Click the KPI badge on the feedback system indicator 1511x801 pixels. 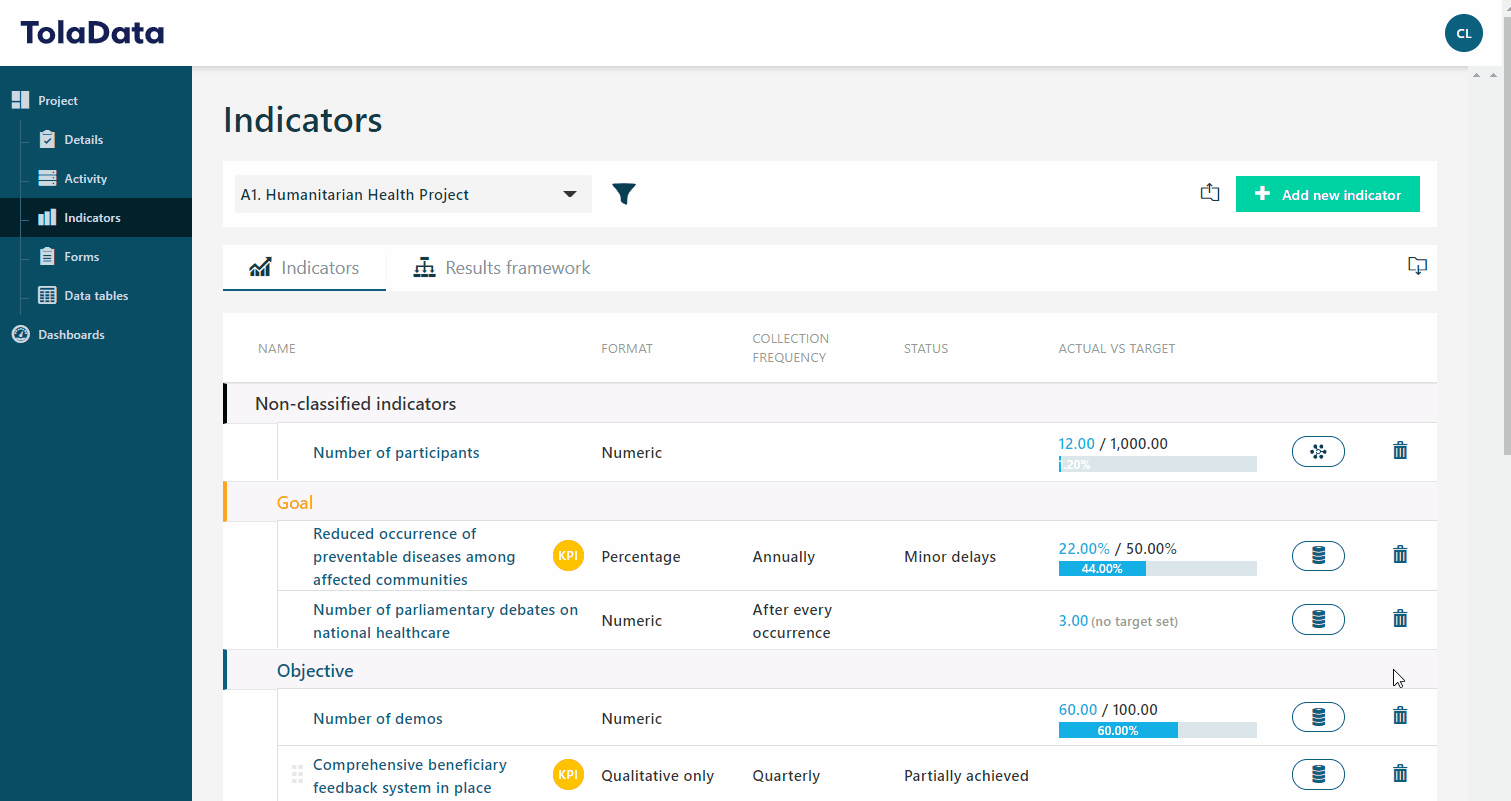(x=568, y=775)
